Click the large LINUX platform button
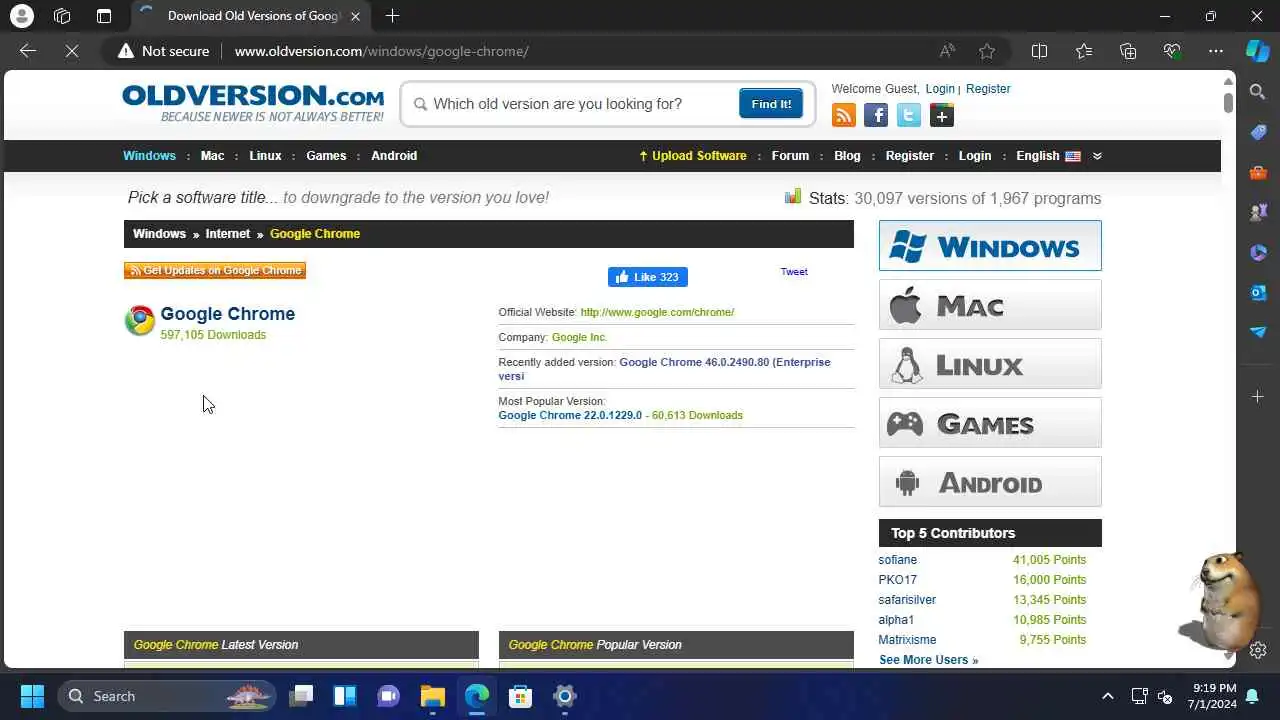 (990, 364)
